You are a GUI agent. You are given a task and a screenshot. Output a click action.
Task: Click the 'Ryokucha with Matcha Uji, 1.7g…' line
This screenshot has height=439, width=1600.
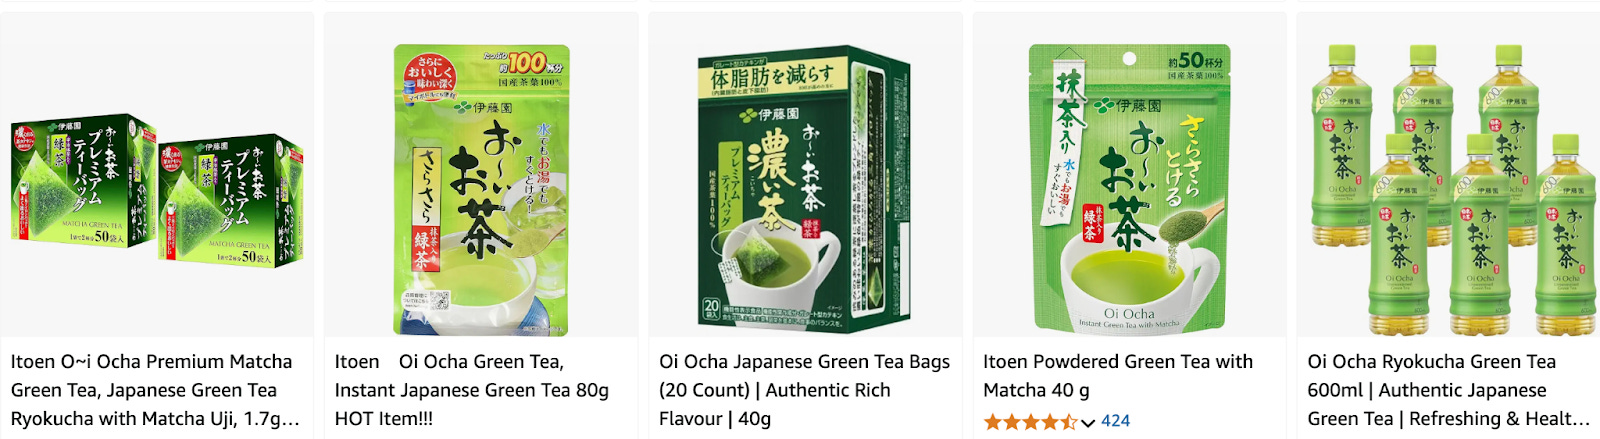[x=155, y=419]
